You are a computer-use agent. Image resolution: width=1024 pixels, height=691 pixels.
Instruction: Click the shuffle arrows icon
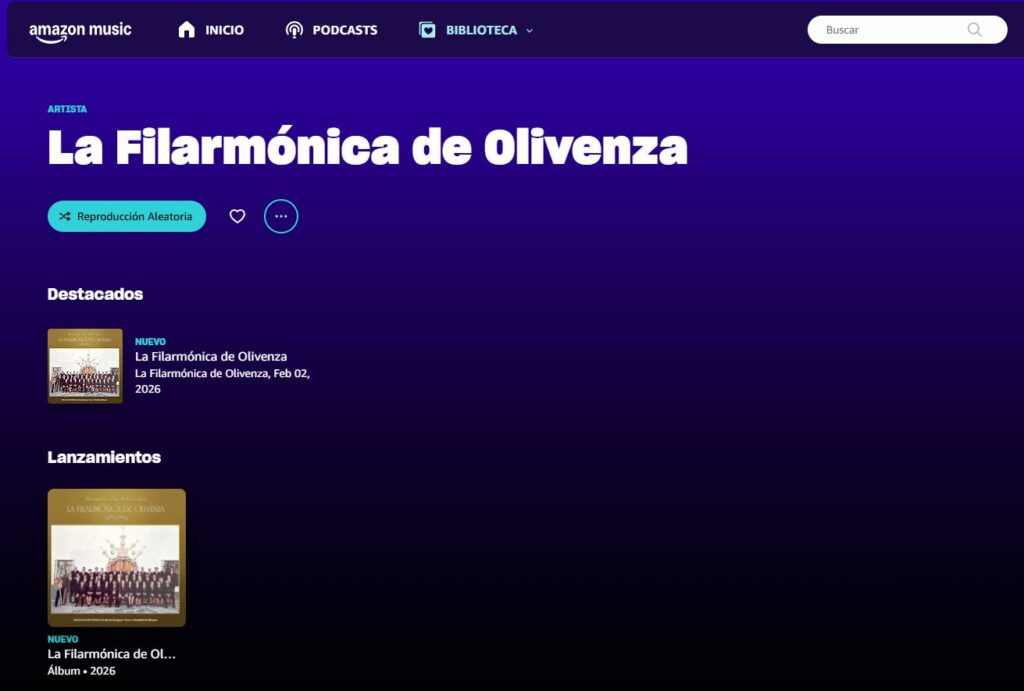click(x=65, y=216)
